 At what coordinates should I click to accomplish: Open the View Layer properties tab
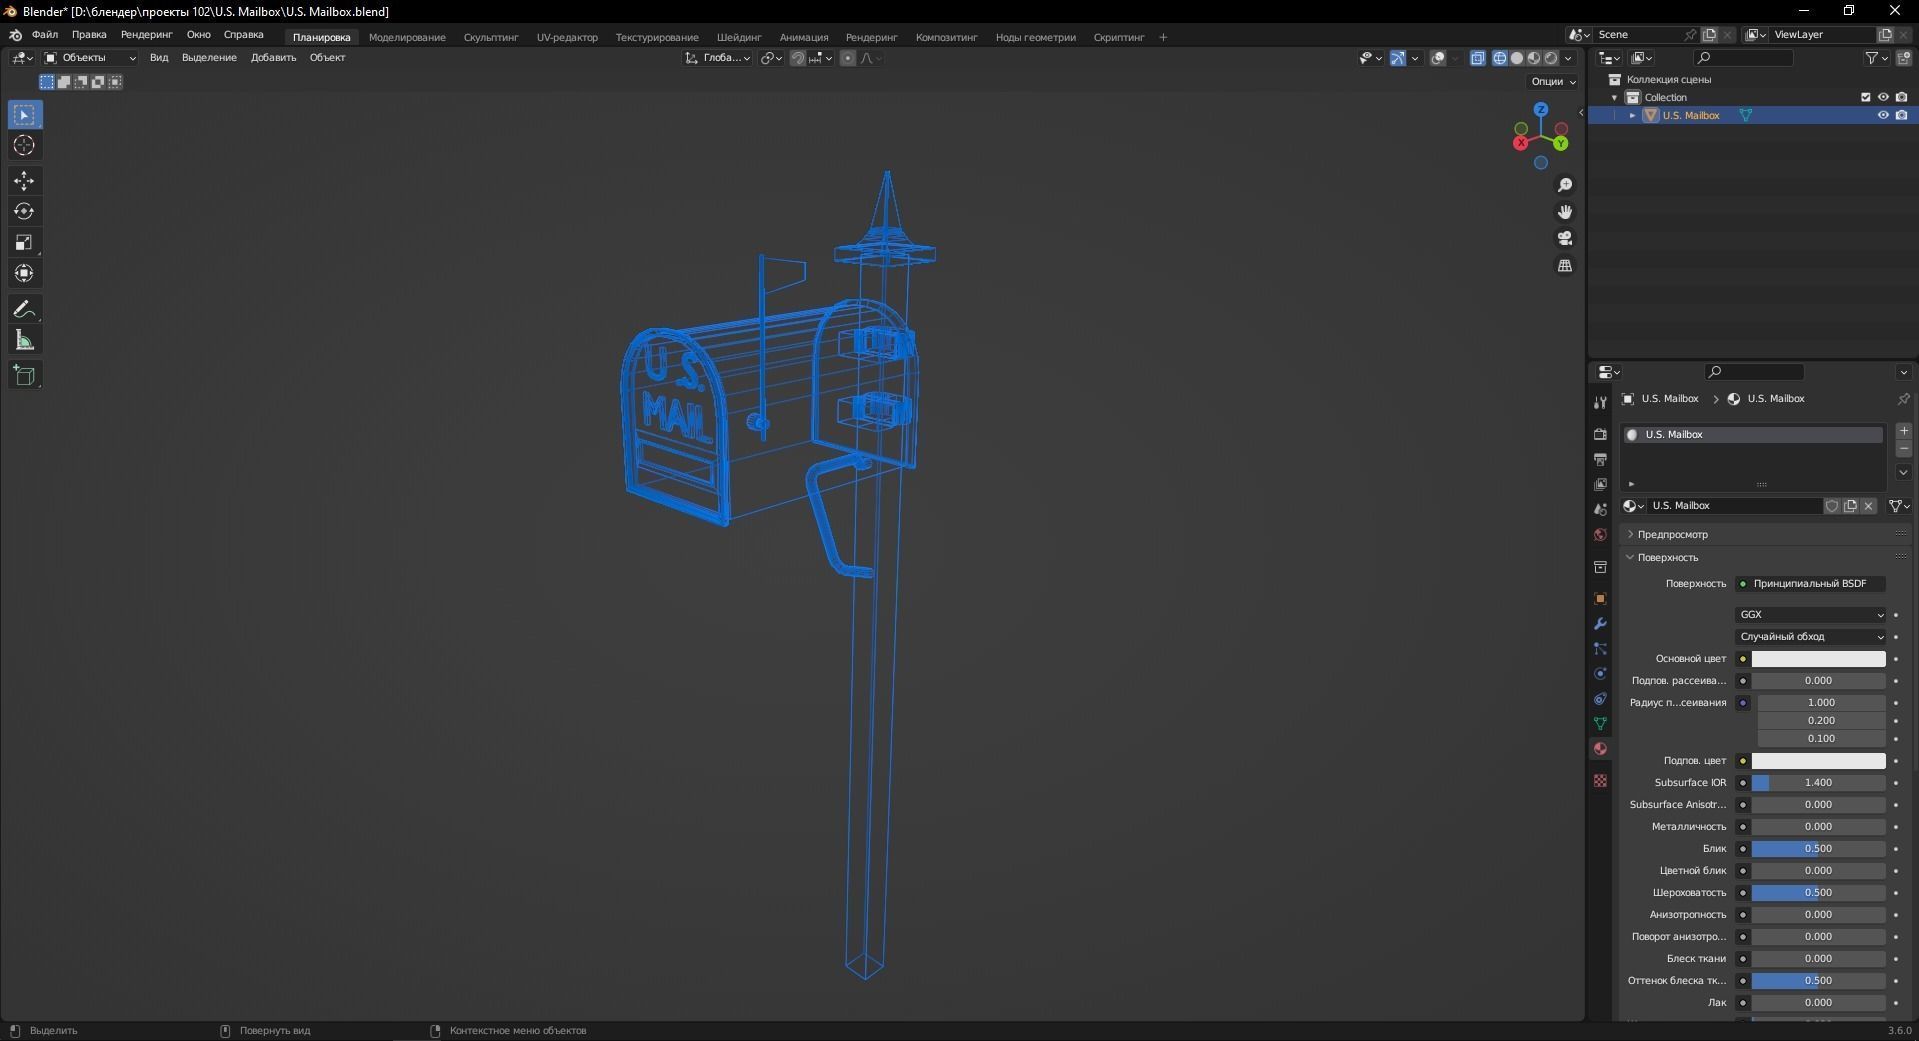(1600, 484)
